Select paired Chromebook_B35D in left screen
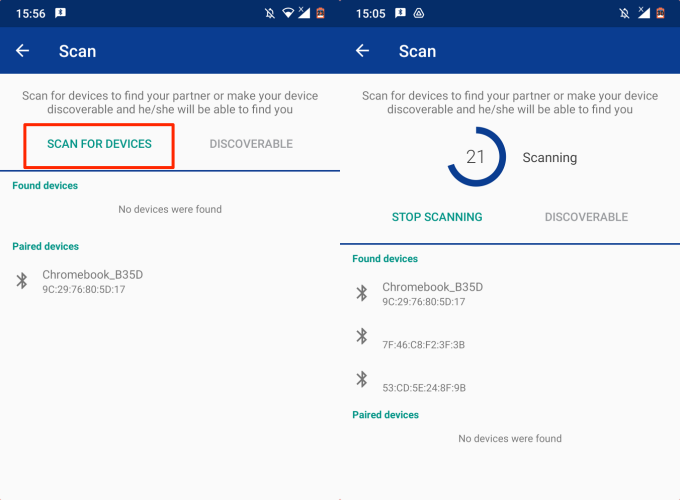The image size is (680, 500). click(170, 281)
